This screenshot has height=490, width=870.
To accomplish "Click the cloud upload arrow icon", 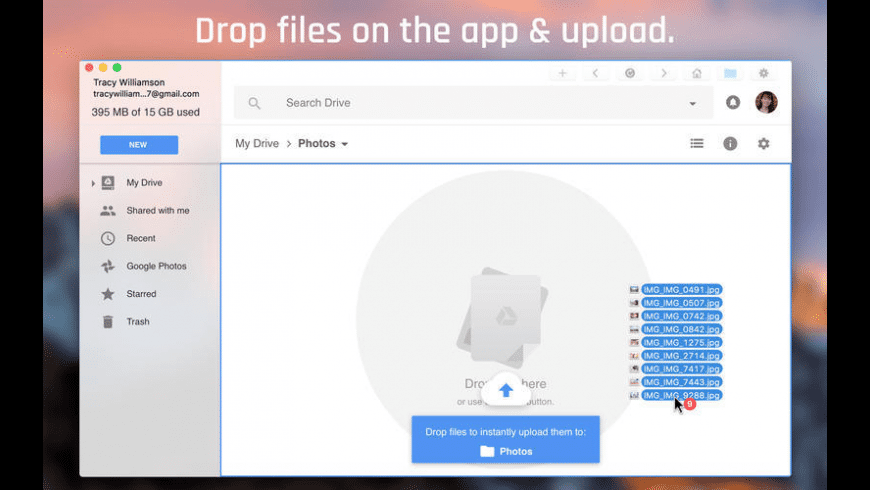I will 505,390.
